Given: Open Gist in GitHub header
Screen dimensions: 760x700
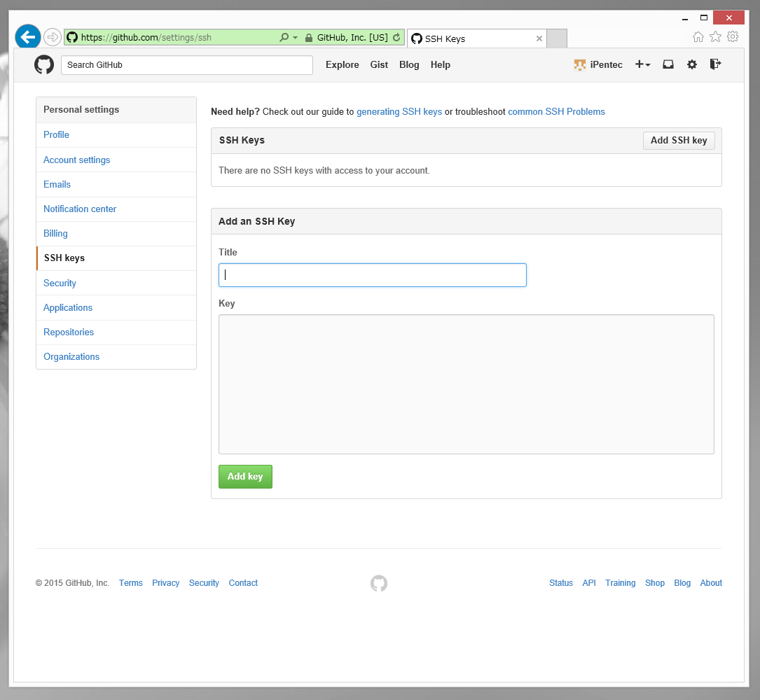Looking at the screenshot, I should 379,65.
